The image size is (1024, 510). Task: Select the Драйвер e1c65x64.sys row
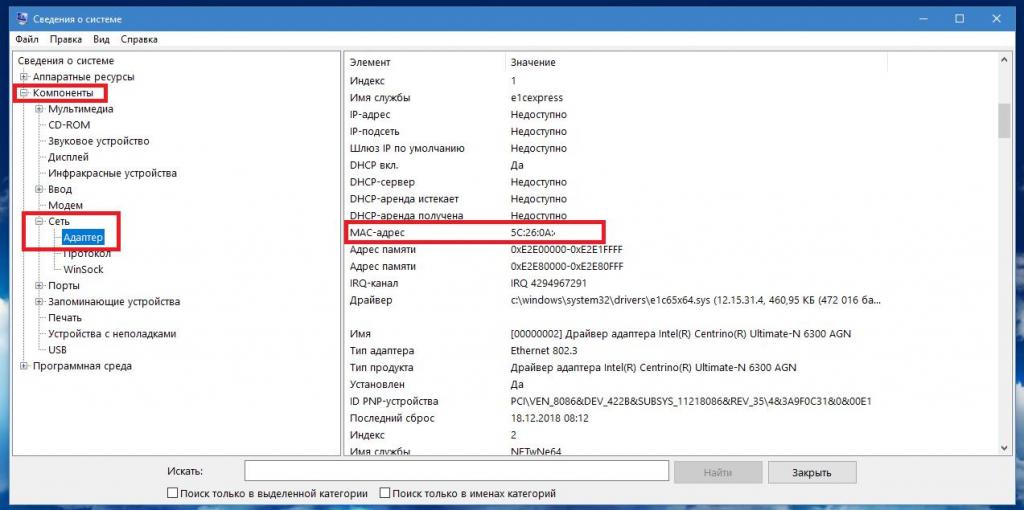tap(614, 300)
